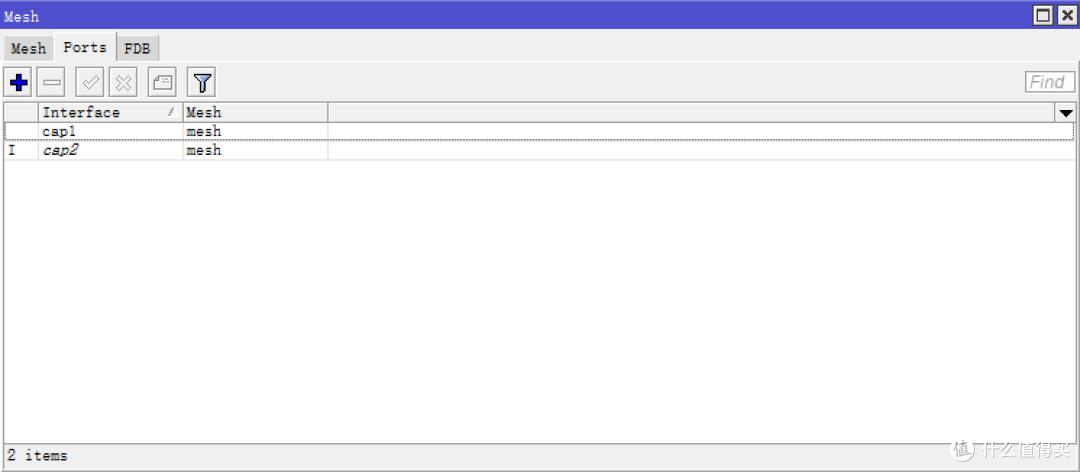Click the Find search field
The width and height of the screenshot is (1080, 472).
[1050, 82]
